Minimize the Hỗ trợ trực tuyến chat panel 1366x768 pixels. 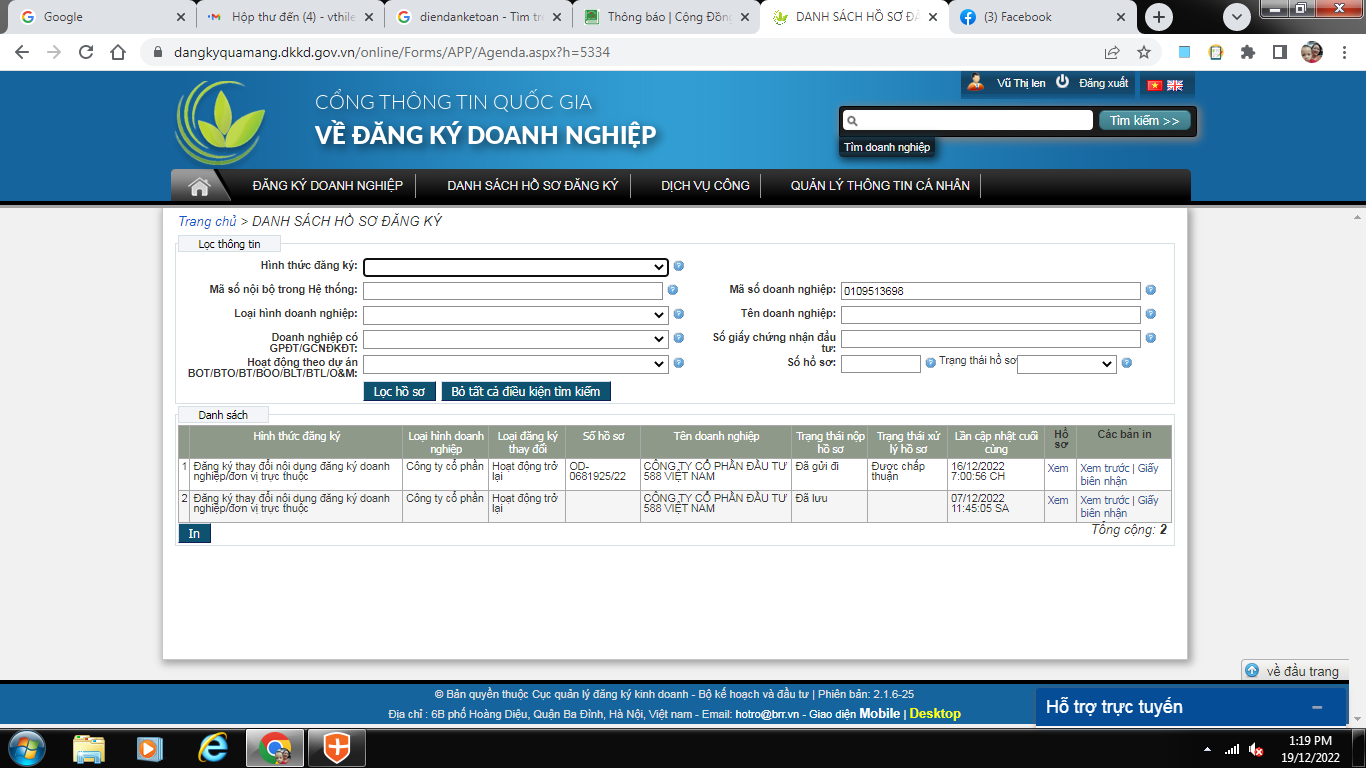click(x=1317, y=707)
